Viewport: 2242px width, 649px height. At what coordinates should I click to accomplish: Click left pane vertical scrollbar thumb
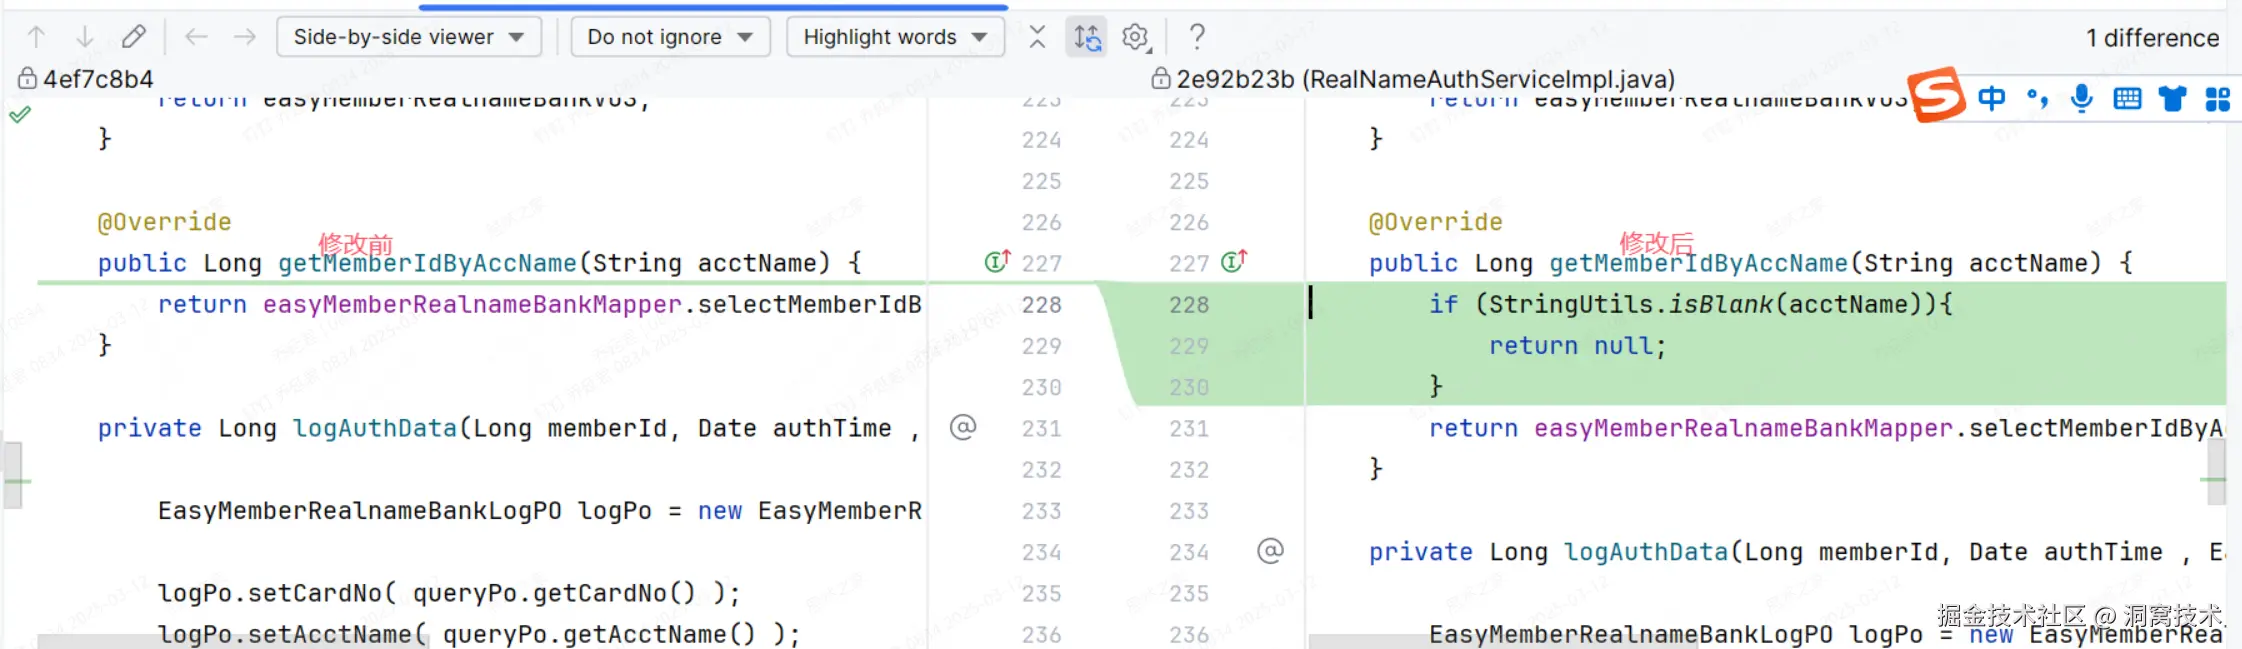(13, 475)
